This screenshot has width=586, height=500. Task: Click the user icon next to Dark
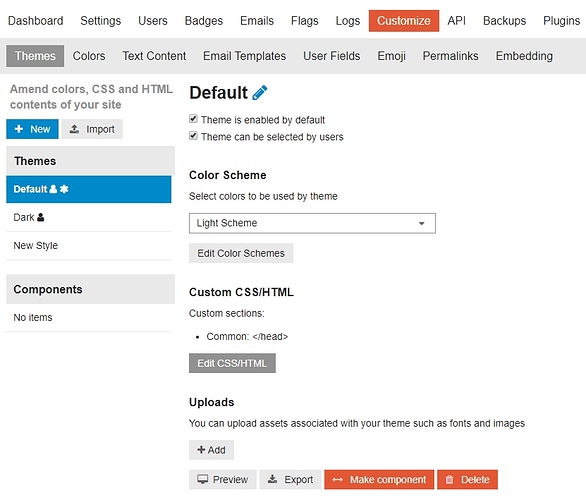pos(40,217)
